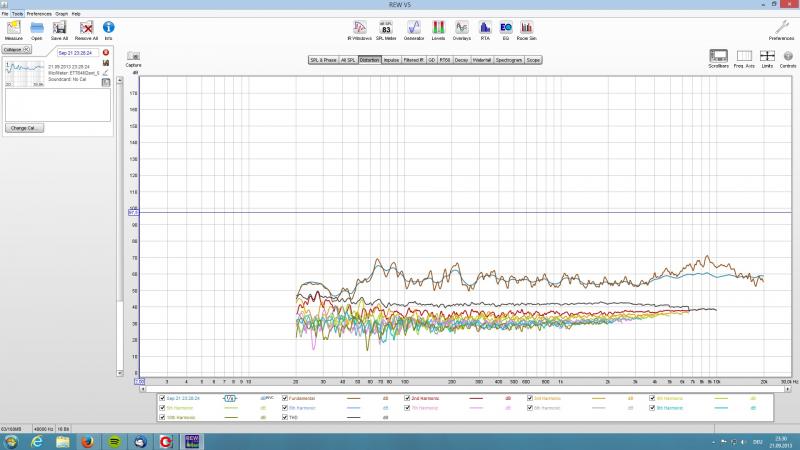This screenshot has height=450, width=800.
Task: Click the measurement name field
Action: (76, 52)
